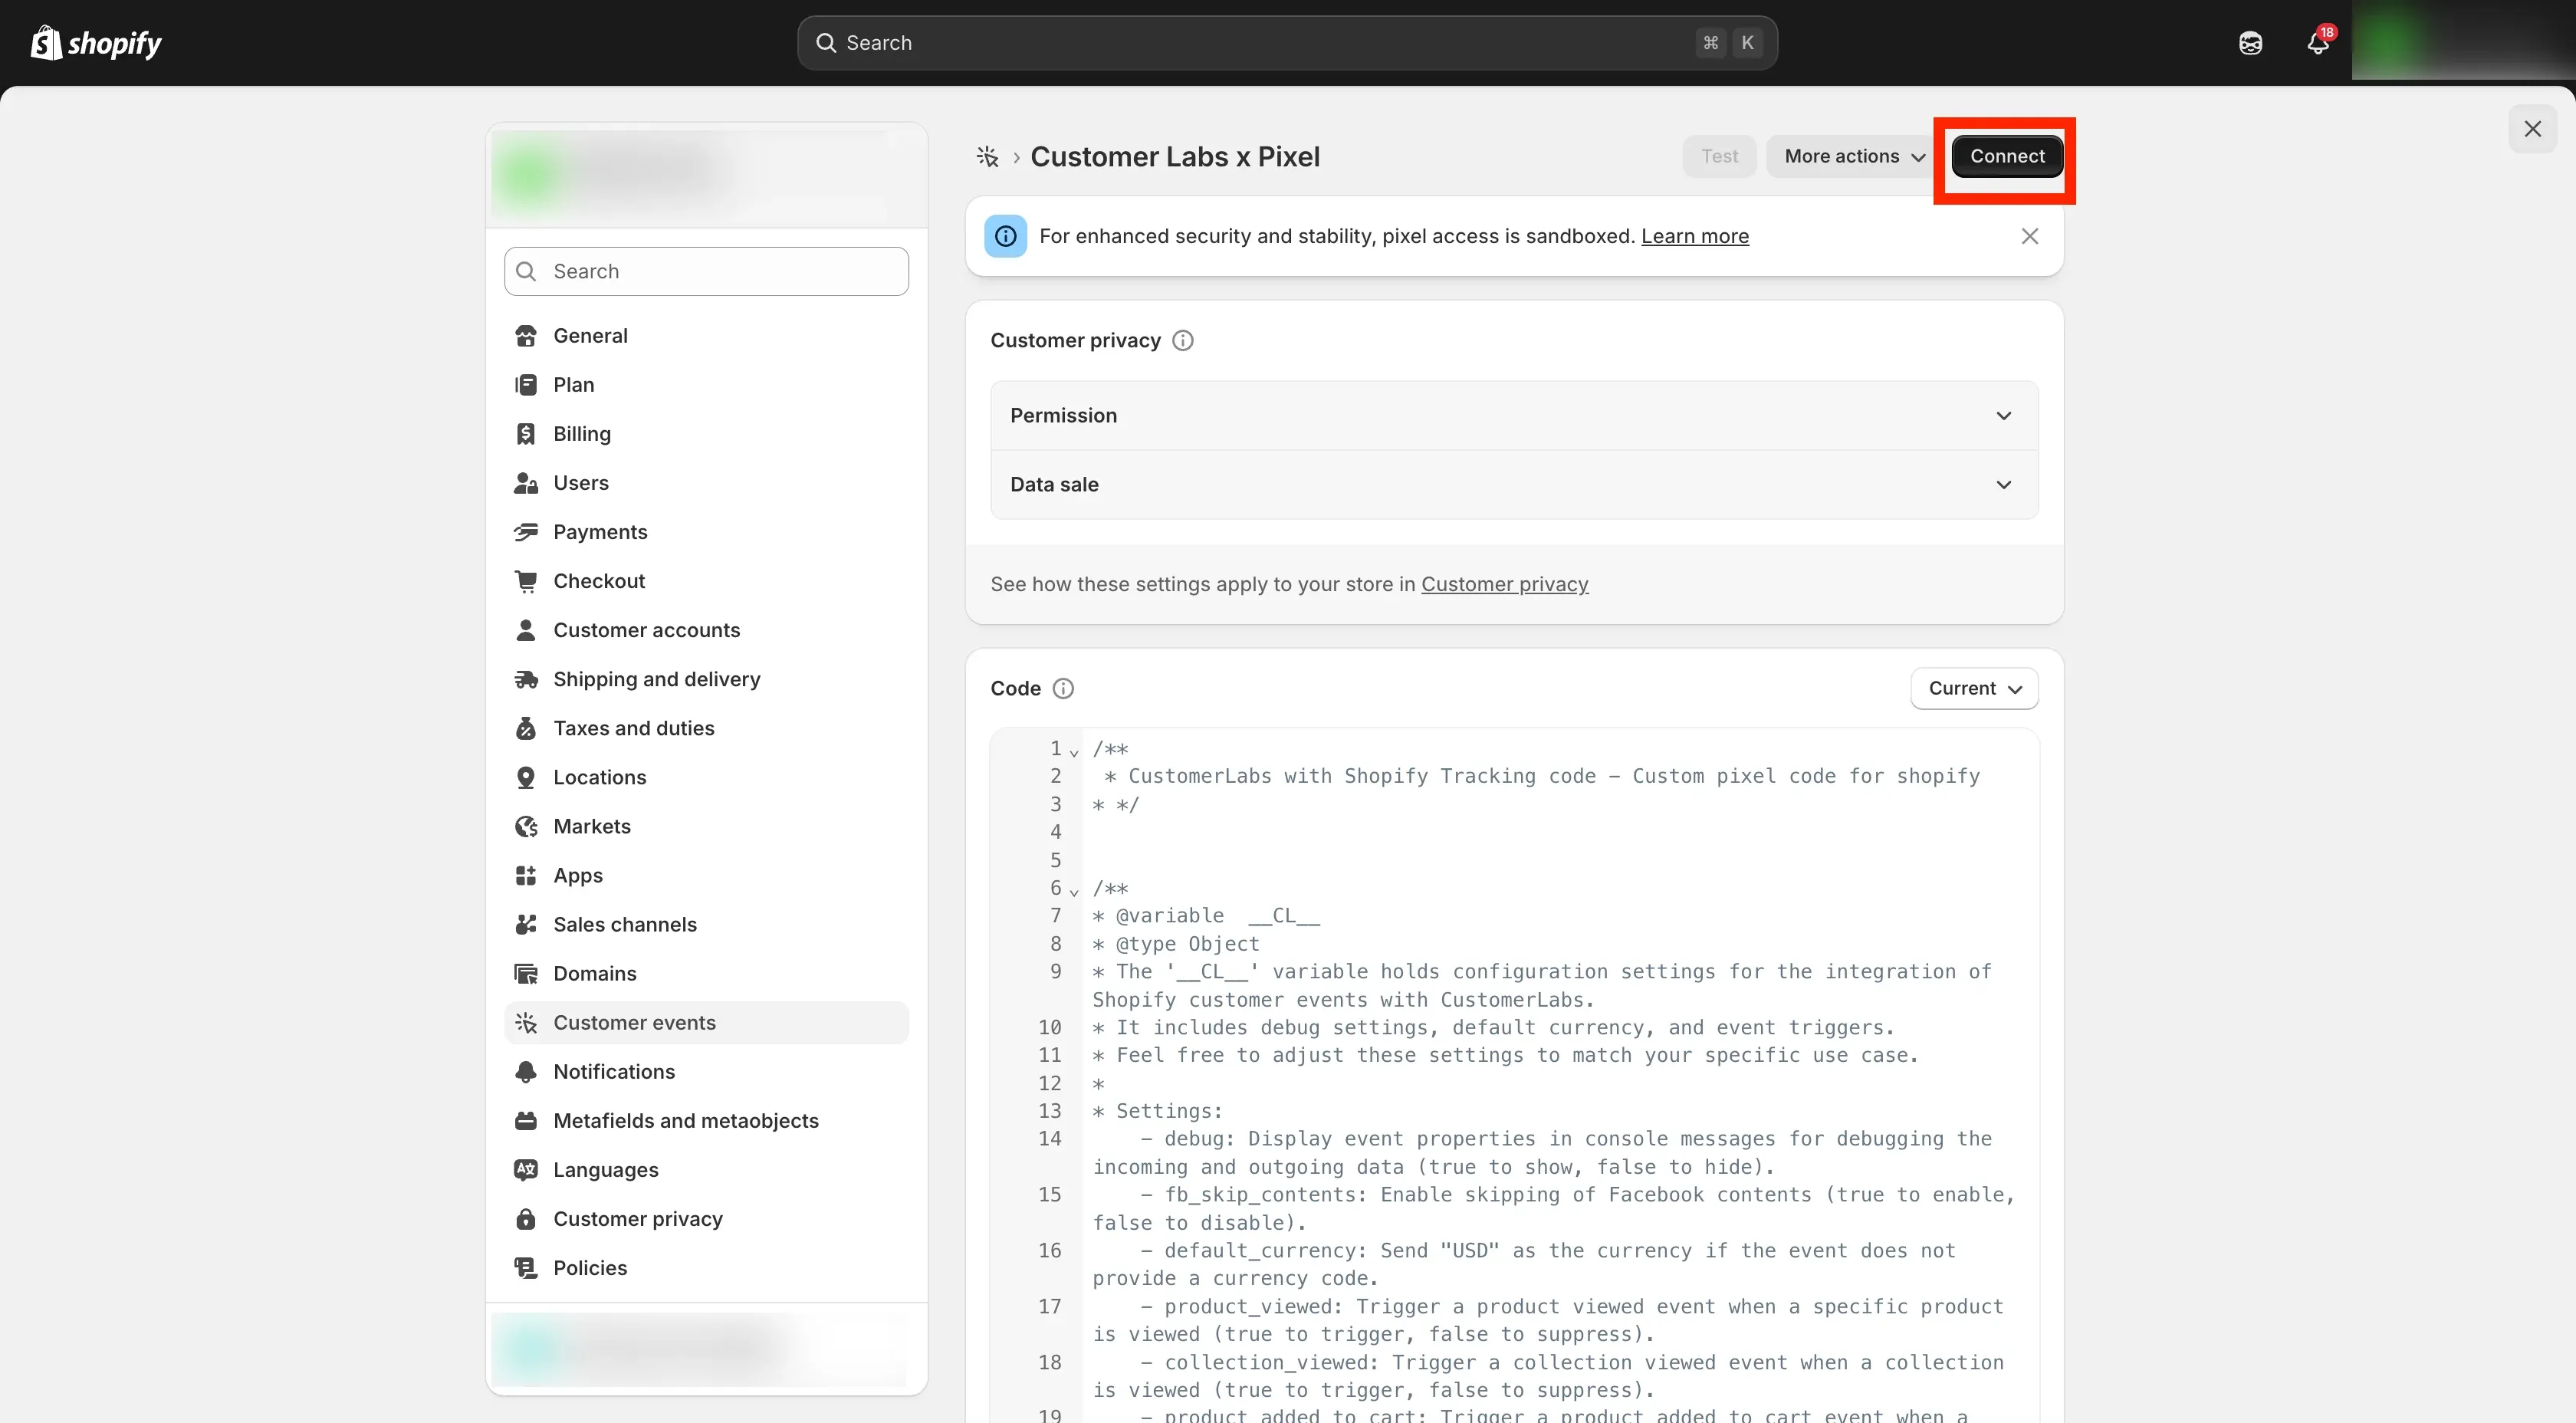Expand the Permission section

(x=1514, y=415)
